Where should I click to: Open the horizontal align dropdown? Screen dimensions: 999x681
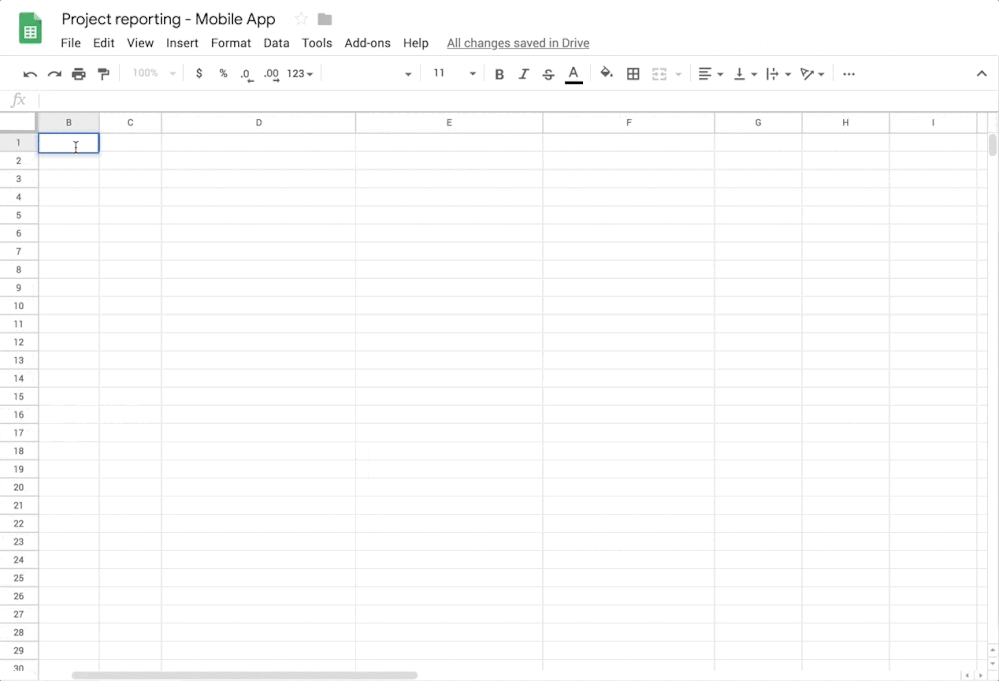711,74
